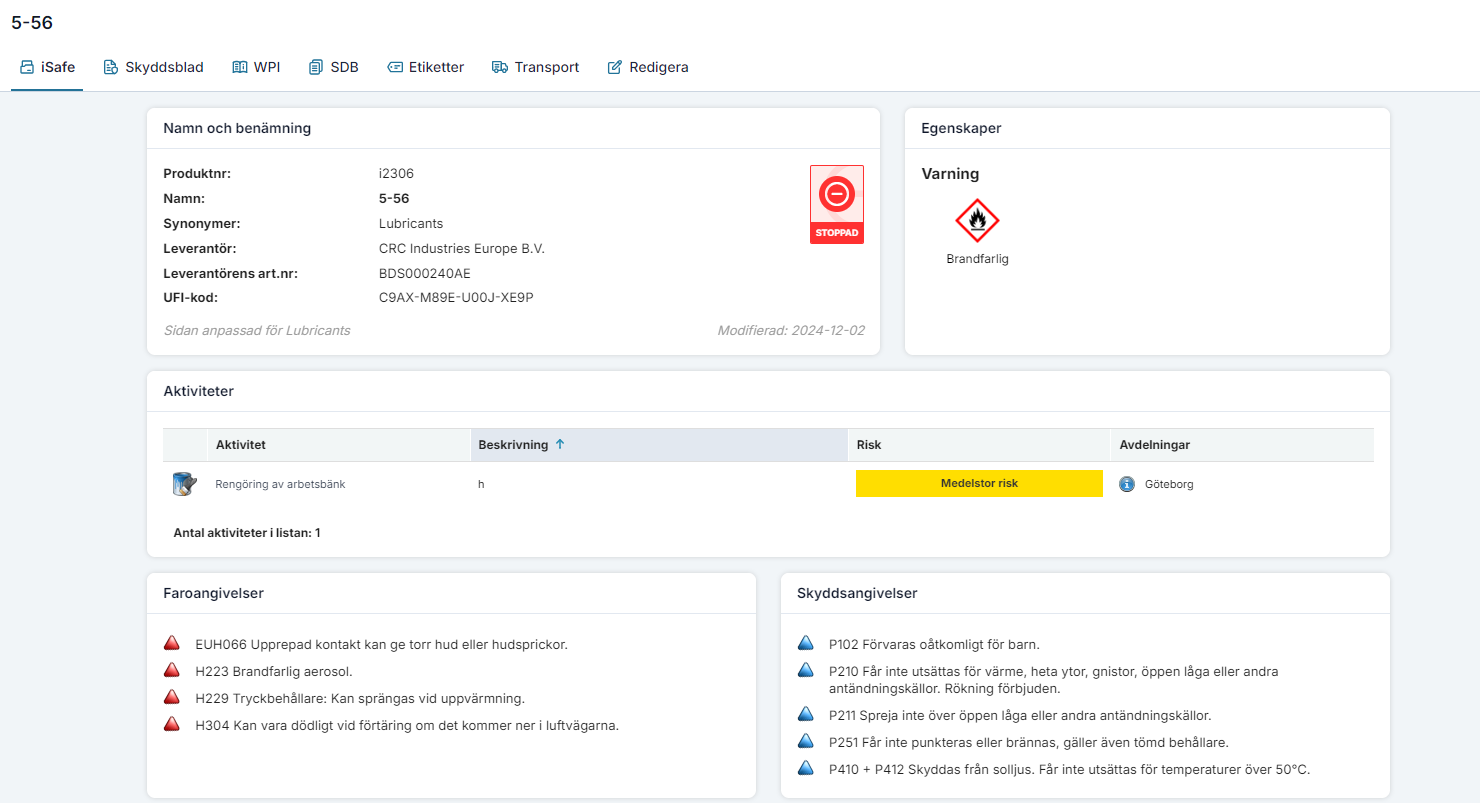
Task: Click the P211 Spreja inte statement
Action: tap(1020, 715)
